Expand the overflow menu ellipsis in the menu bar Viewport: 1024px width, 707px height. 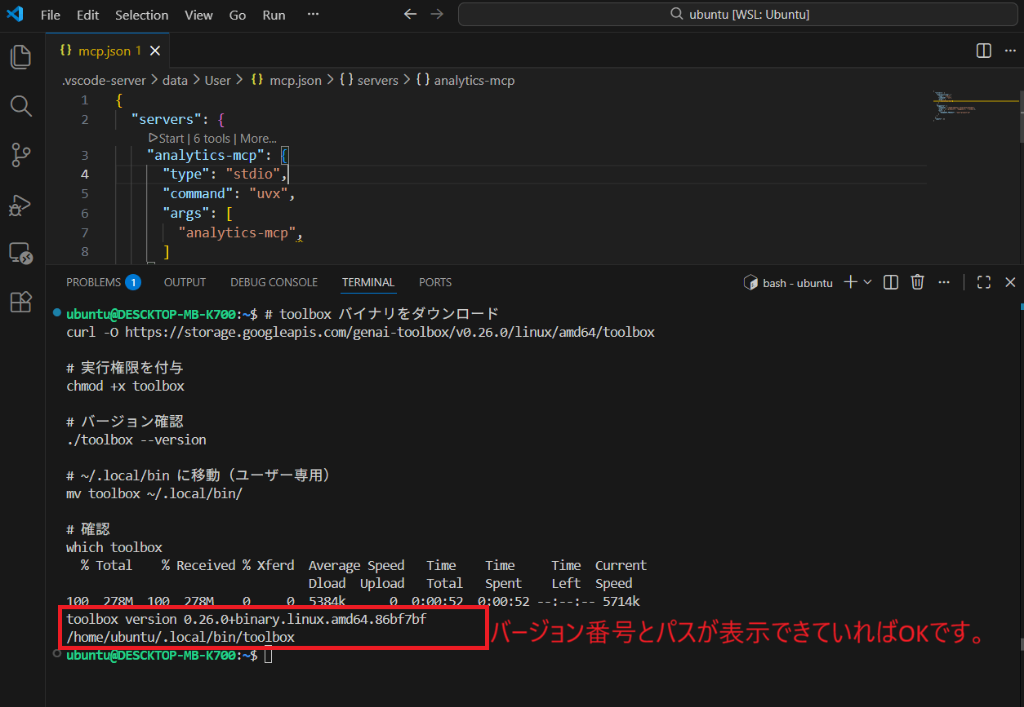pos(313,14)
